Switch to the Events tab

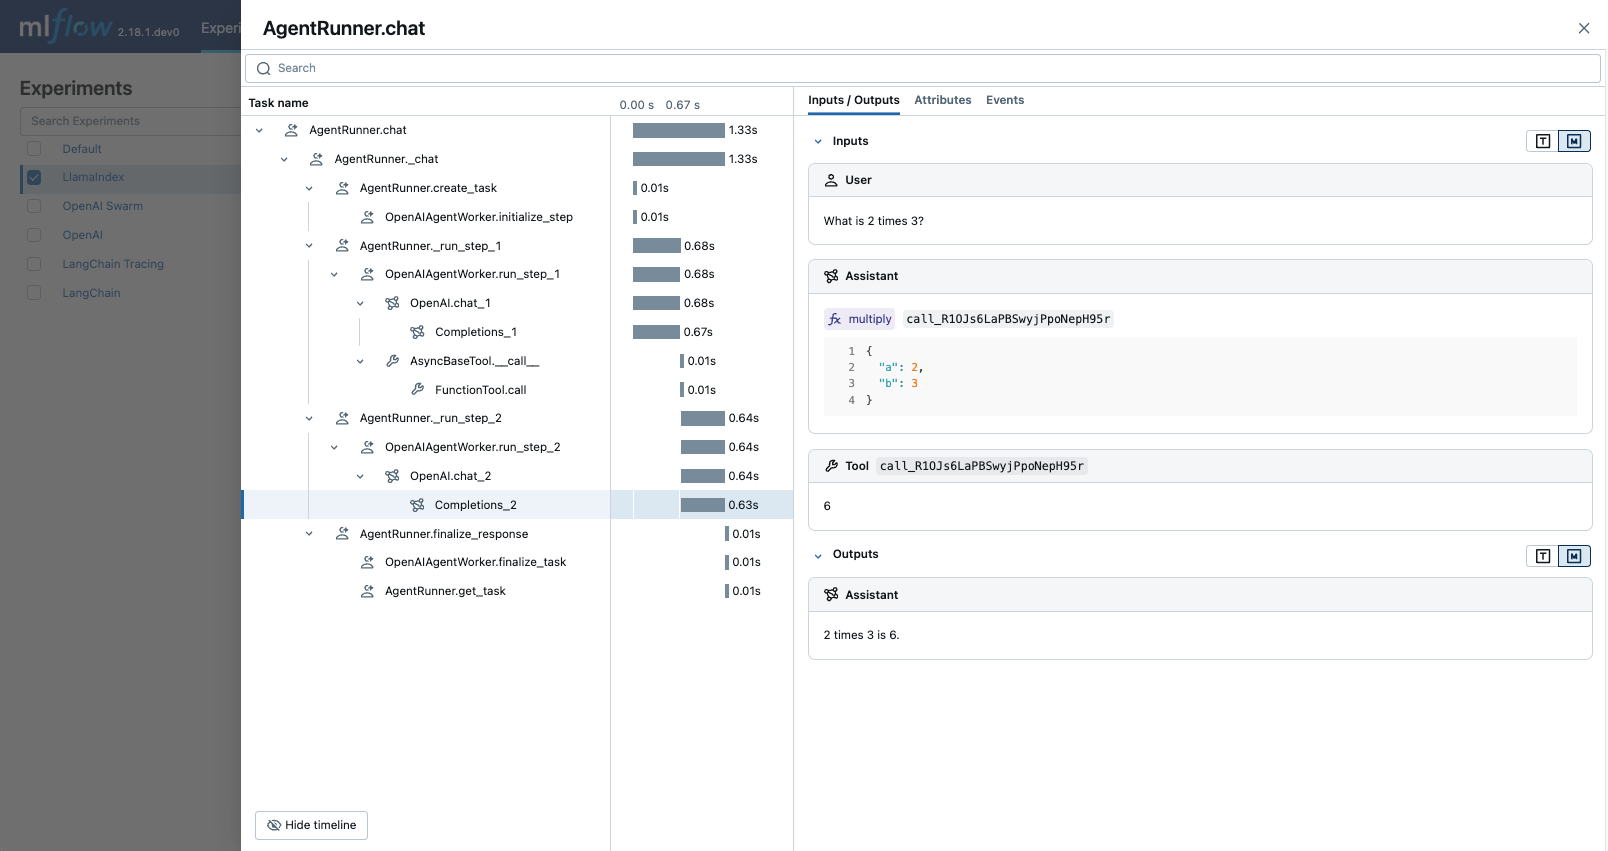coord(1004,100)
